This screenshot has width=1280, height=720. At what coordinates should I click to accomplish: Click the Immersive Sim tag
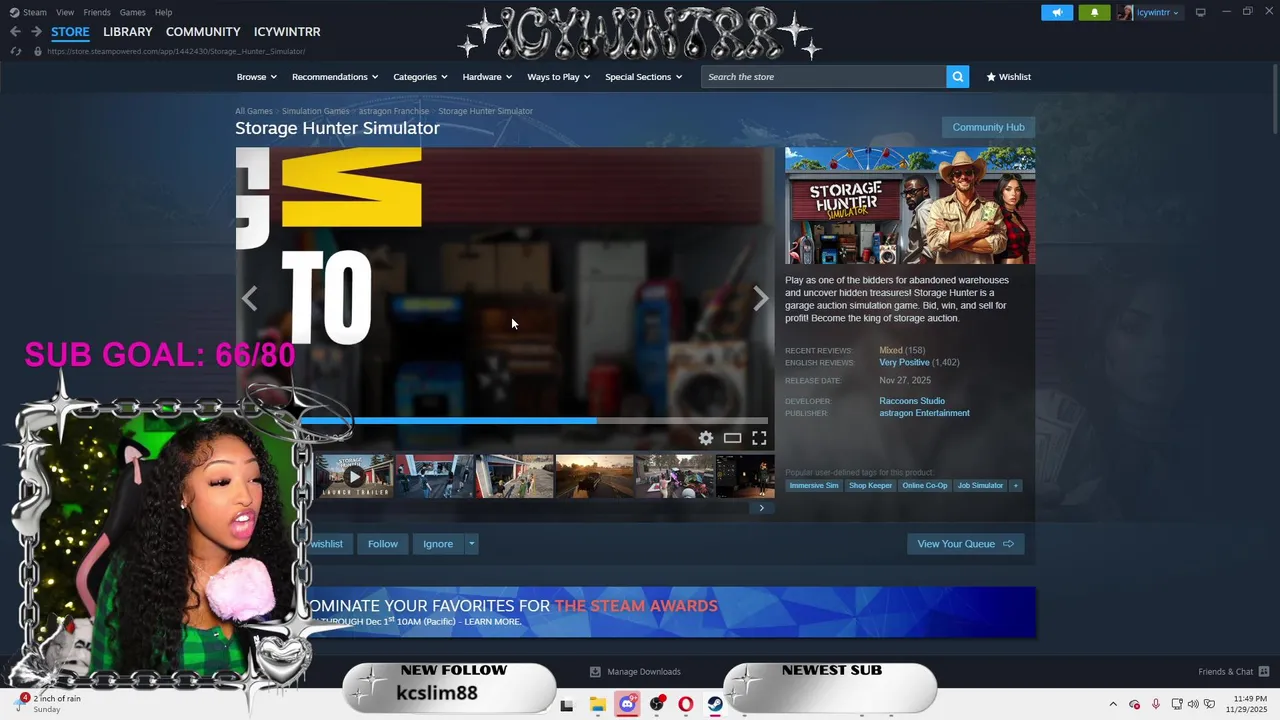tap(814, 486)
